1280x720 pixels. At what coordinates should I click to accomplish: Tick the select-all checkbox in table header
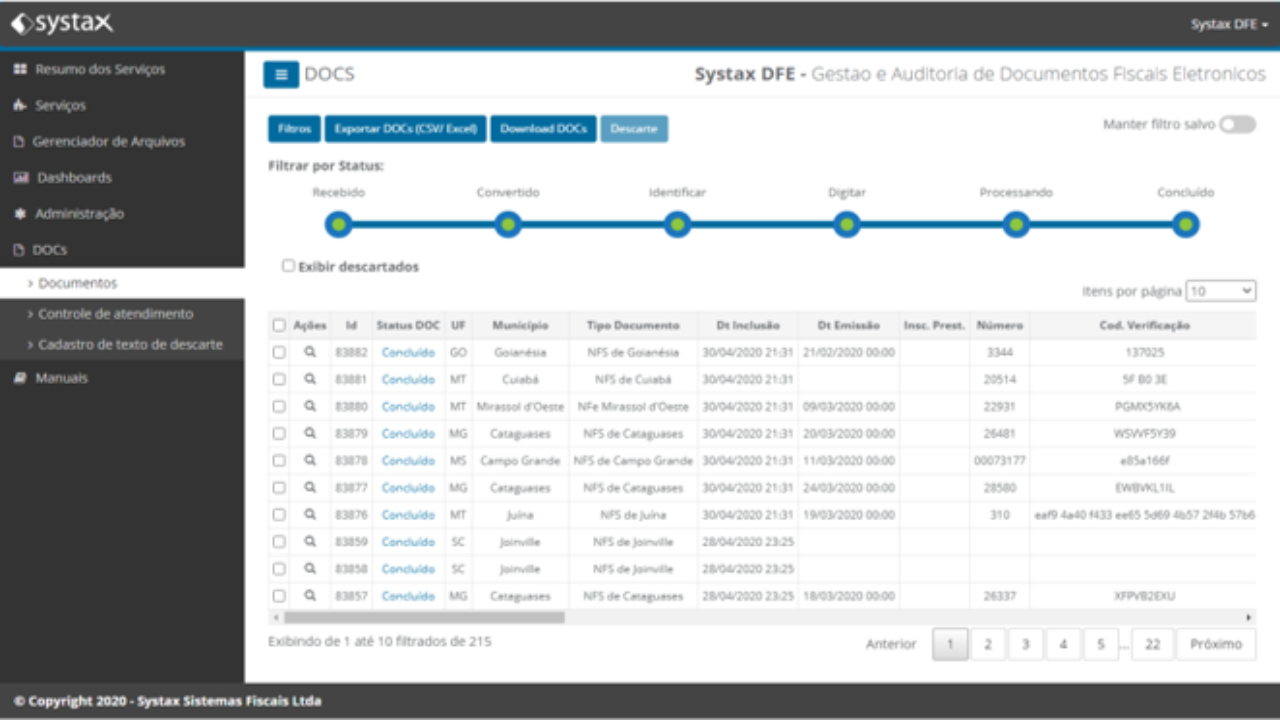pos(279,325)
